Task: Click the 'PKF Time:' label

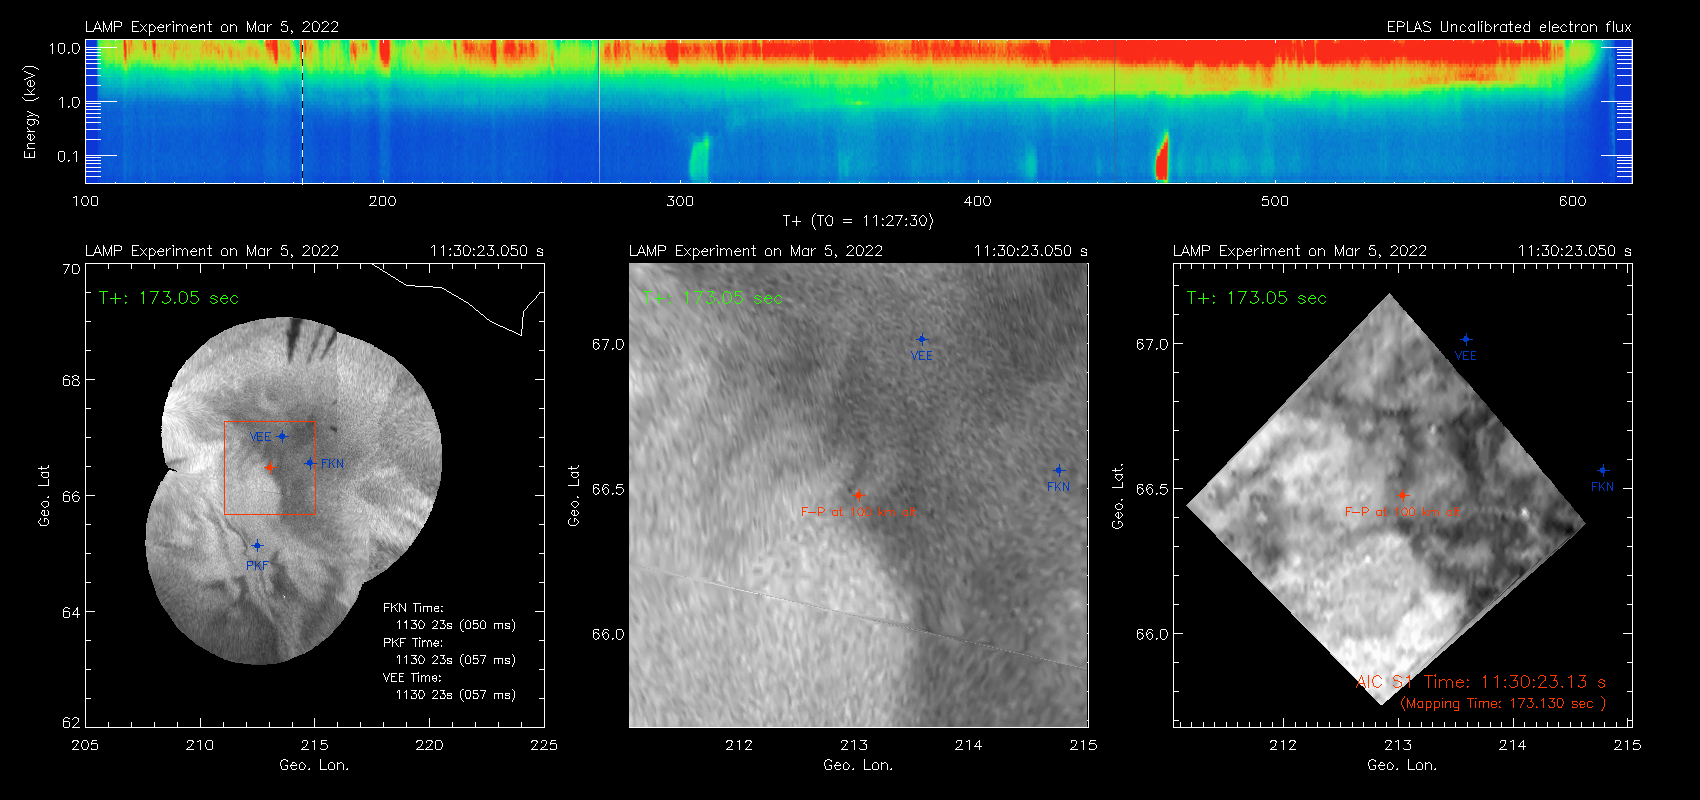Action: tap(413, 643)
